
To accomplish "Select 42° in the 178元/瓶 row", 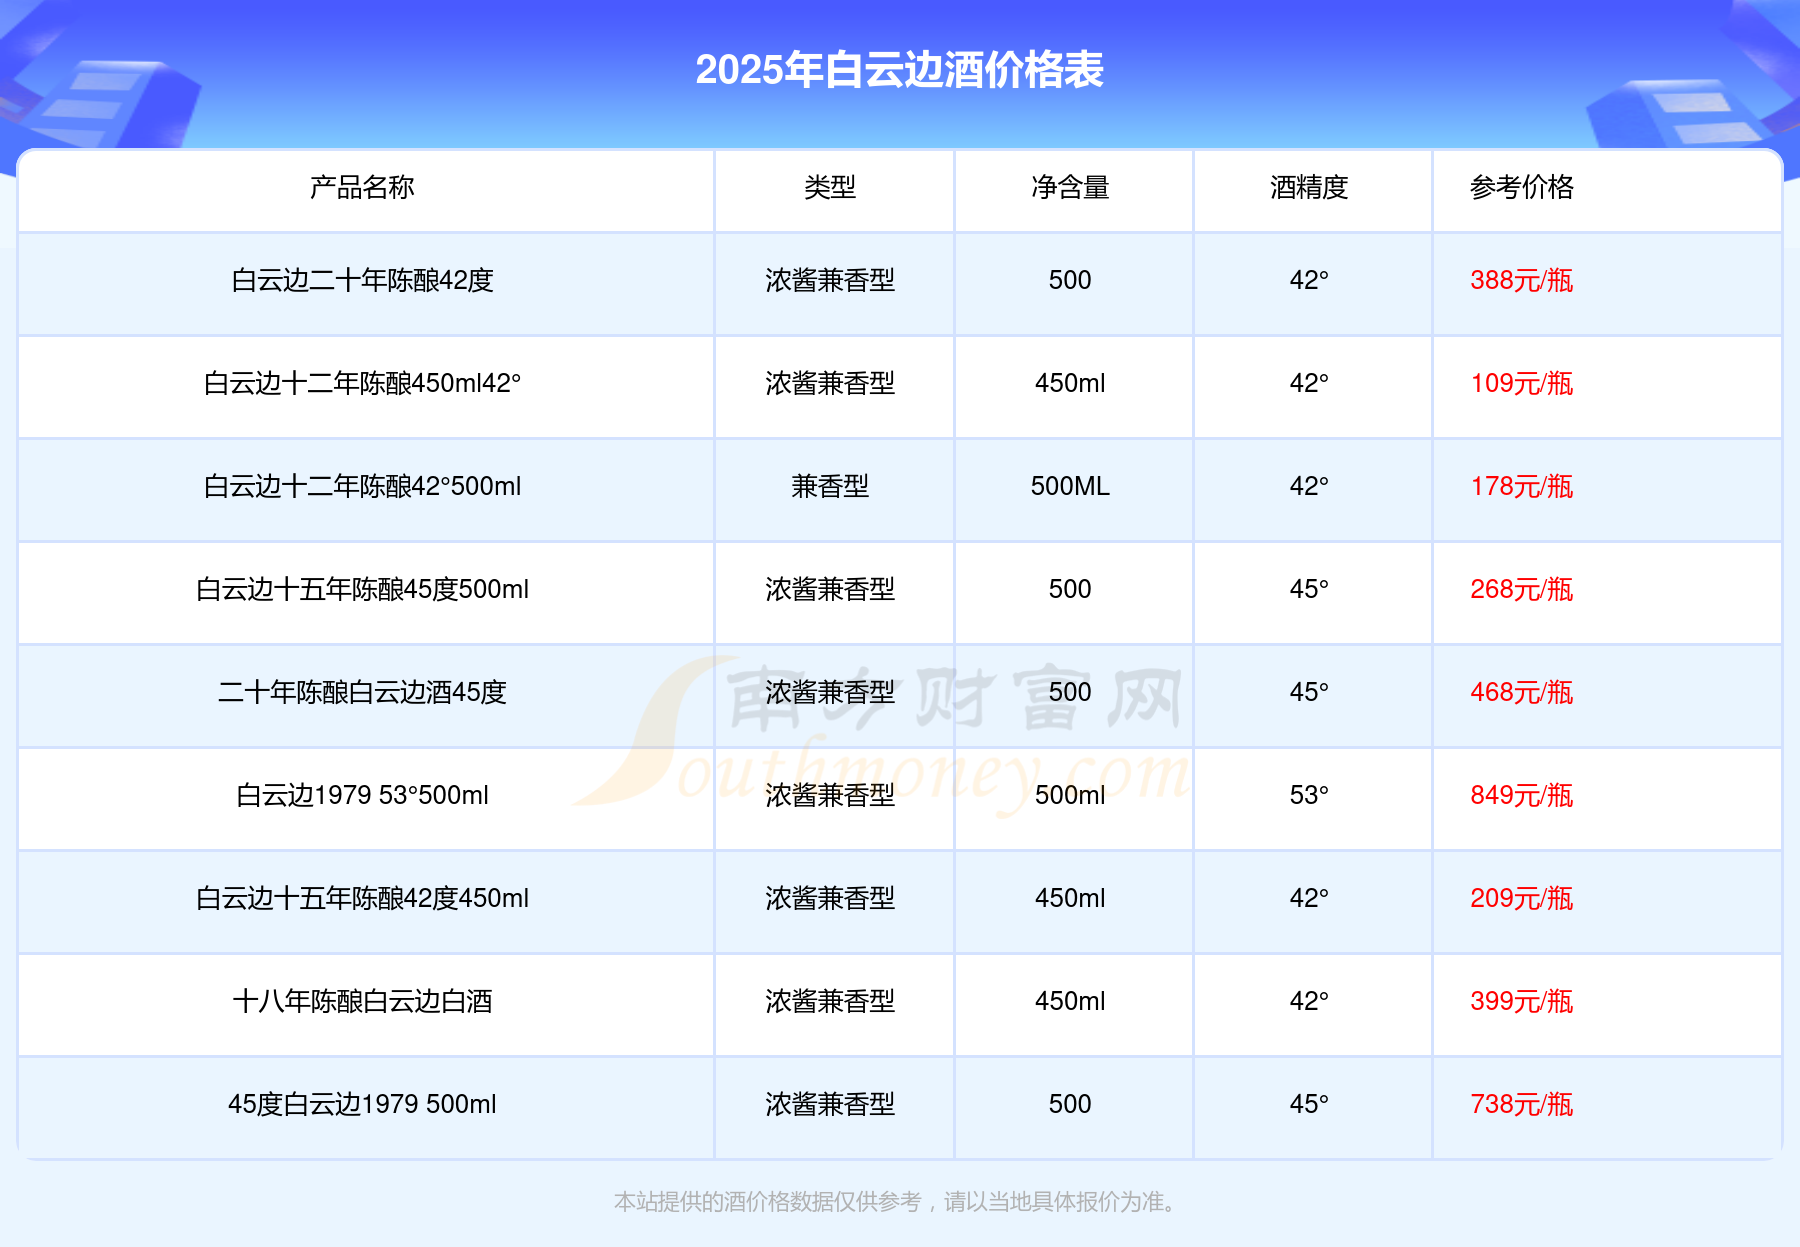I will point(1309,486).
